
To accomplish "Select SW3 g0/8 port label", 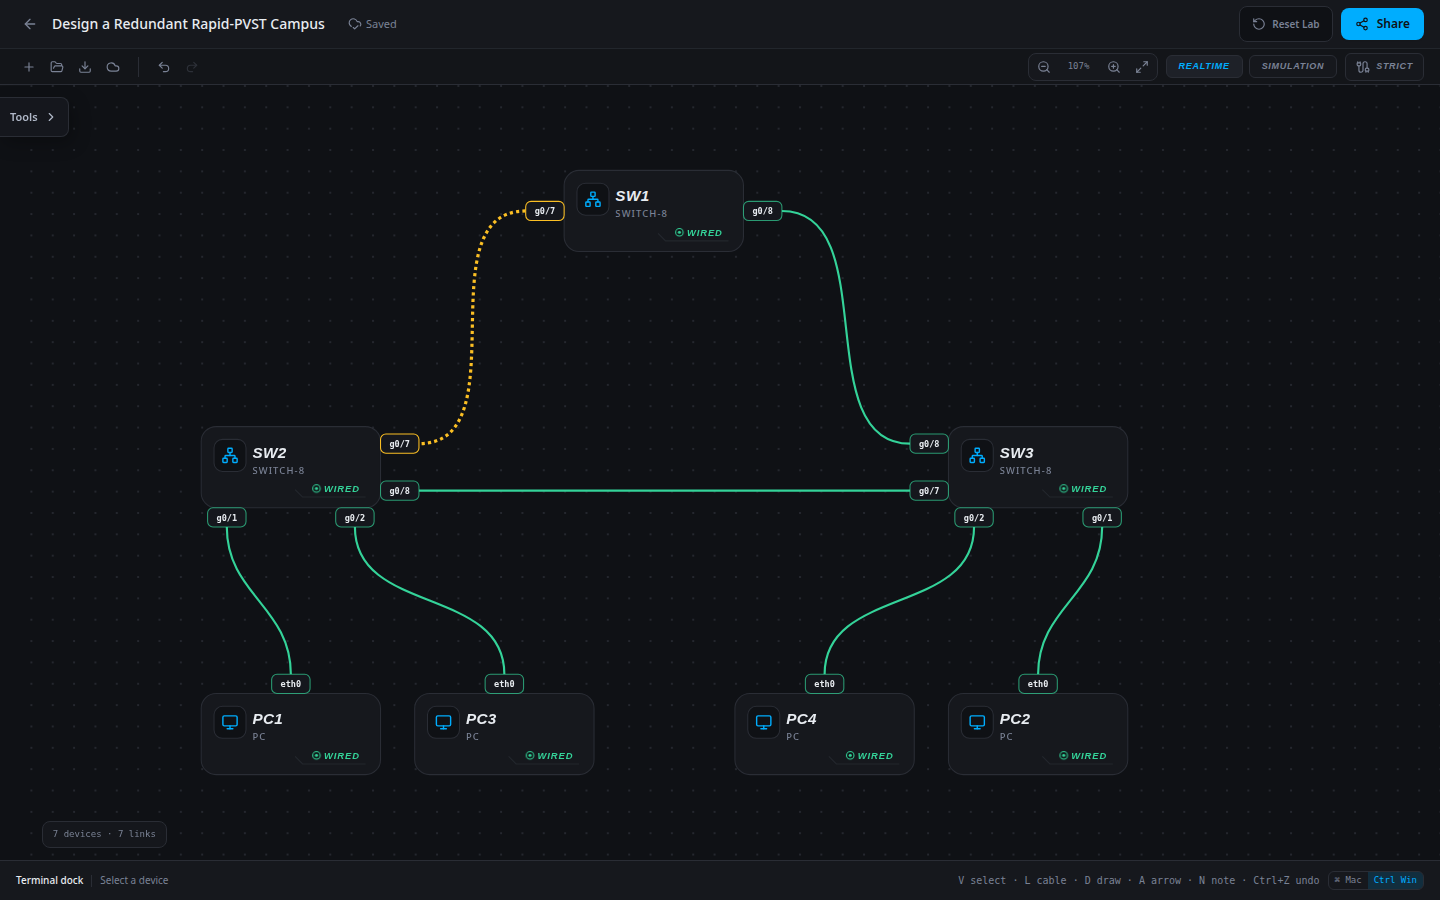I will pyautogui.click(x=929, y=444).
